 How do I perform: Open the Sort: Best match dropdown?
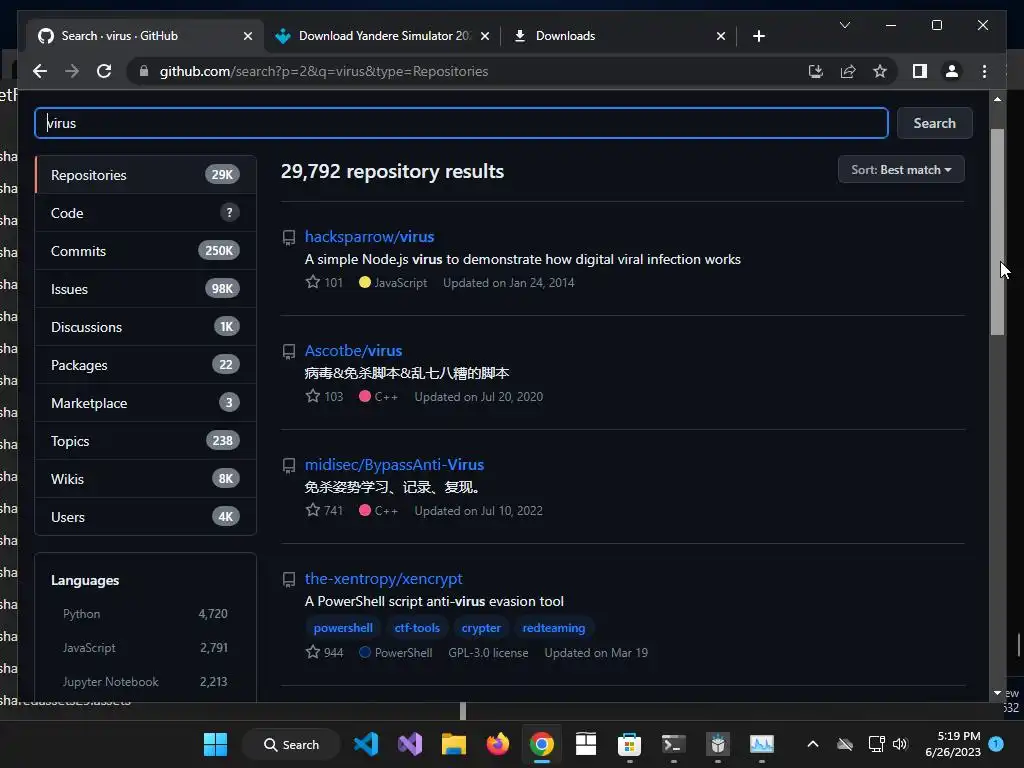tap(901, 170)
